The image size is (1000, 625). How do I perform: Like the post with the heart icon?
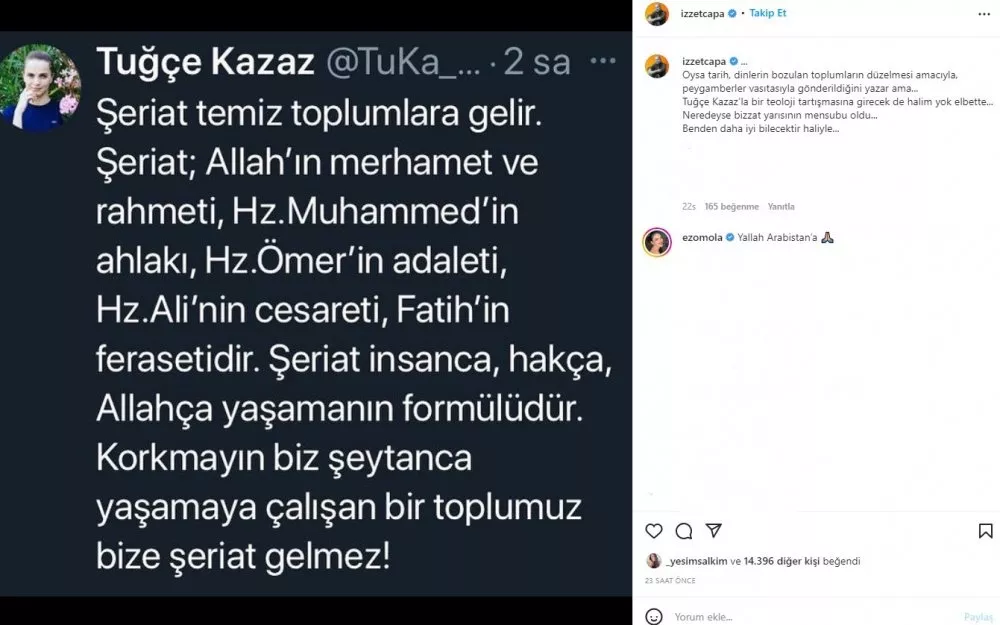point(654,531)
